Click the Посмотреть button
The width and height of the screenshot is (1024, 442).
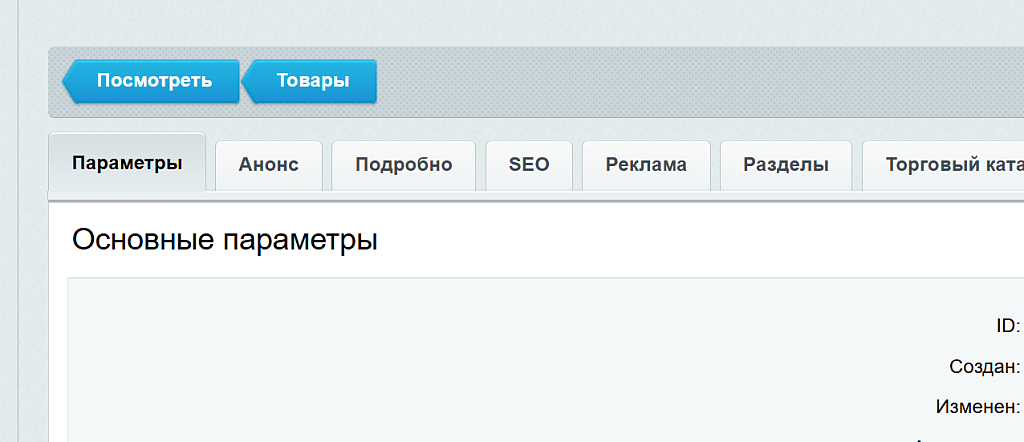pyautogui.click(x=153, y=81)
